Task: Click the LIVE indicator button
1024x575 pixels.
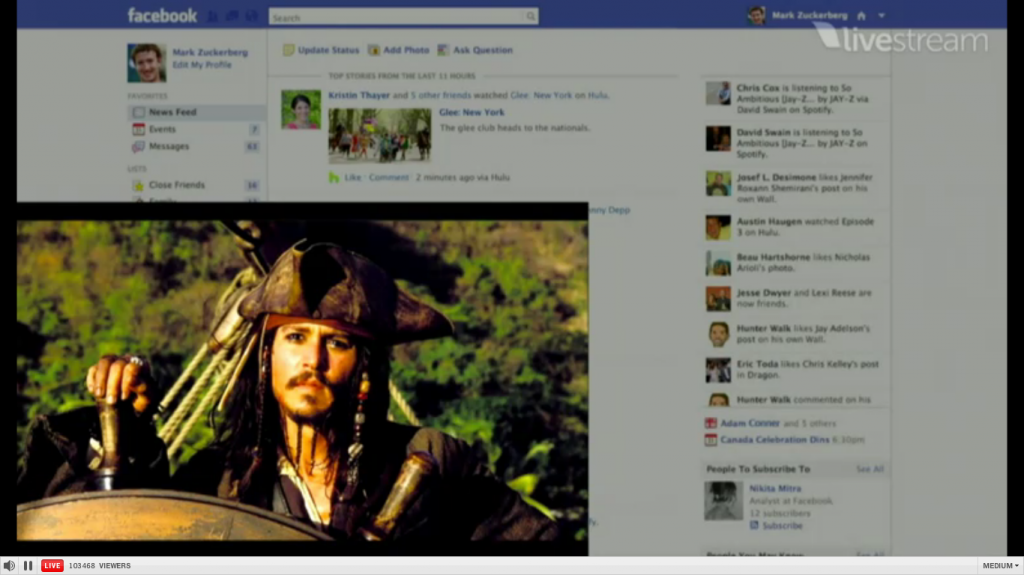Action: [x=52, y=566]
